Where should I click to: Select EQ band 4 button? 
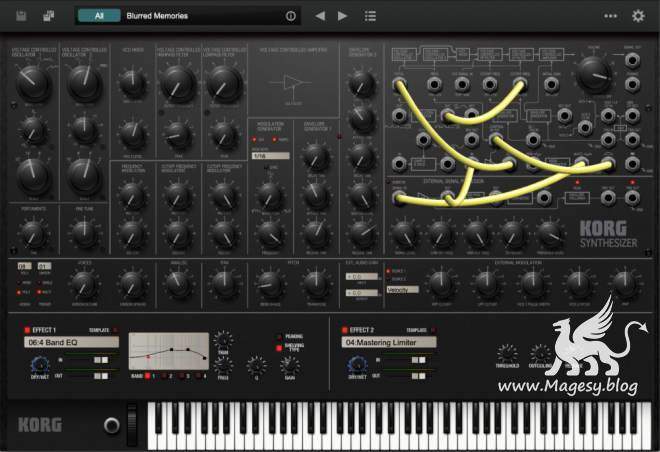pyautogui.click(x=198, y=376)
